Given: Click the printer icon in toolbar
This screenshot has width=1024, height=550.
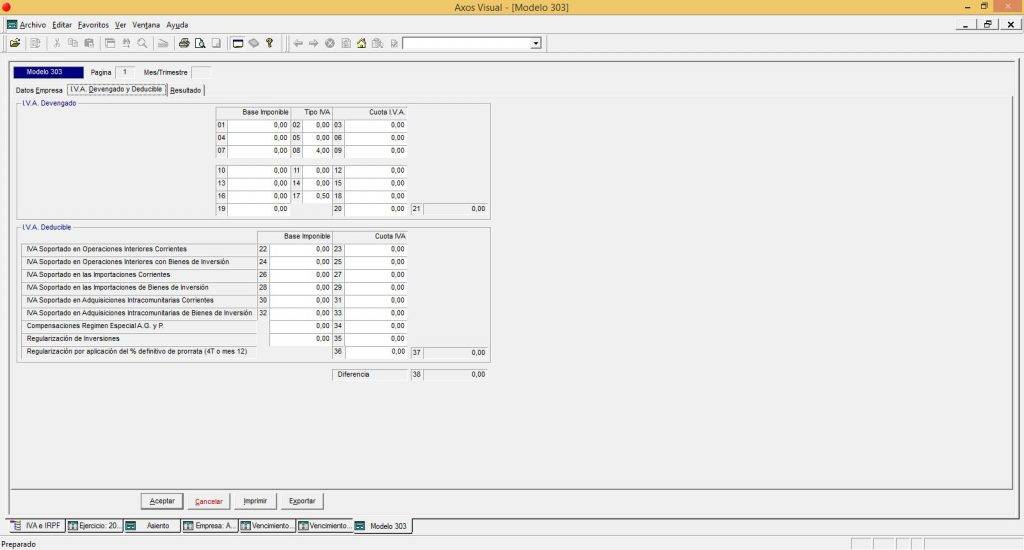Looking at the screenshot, I should click(184, 43).
